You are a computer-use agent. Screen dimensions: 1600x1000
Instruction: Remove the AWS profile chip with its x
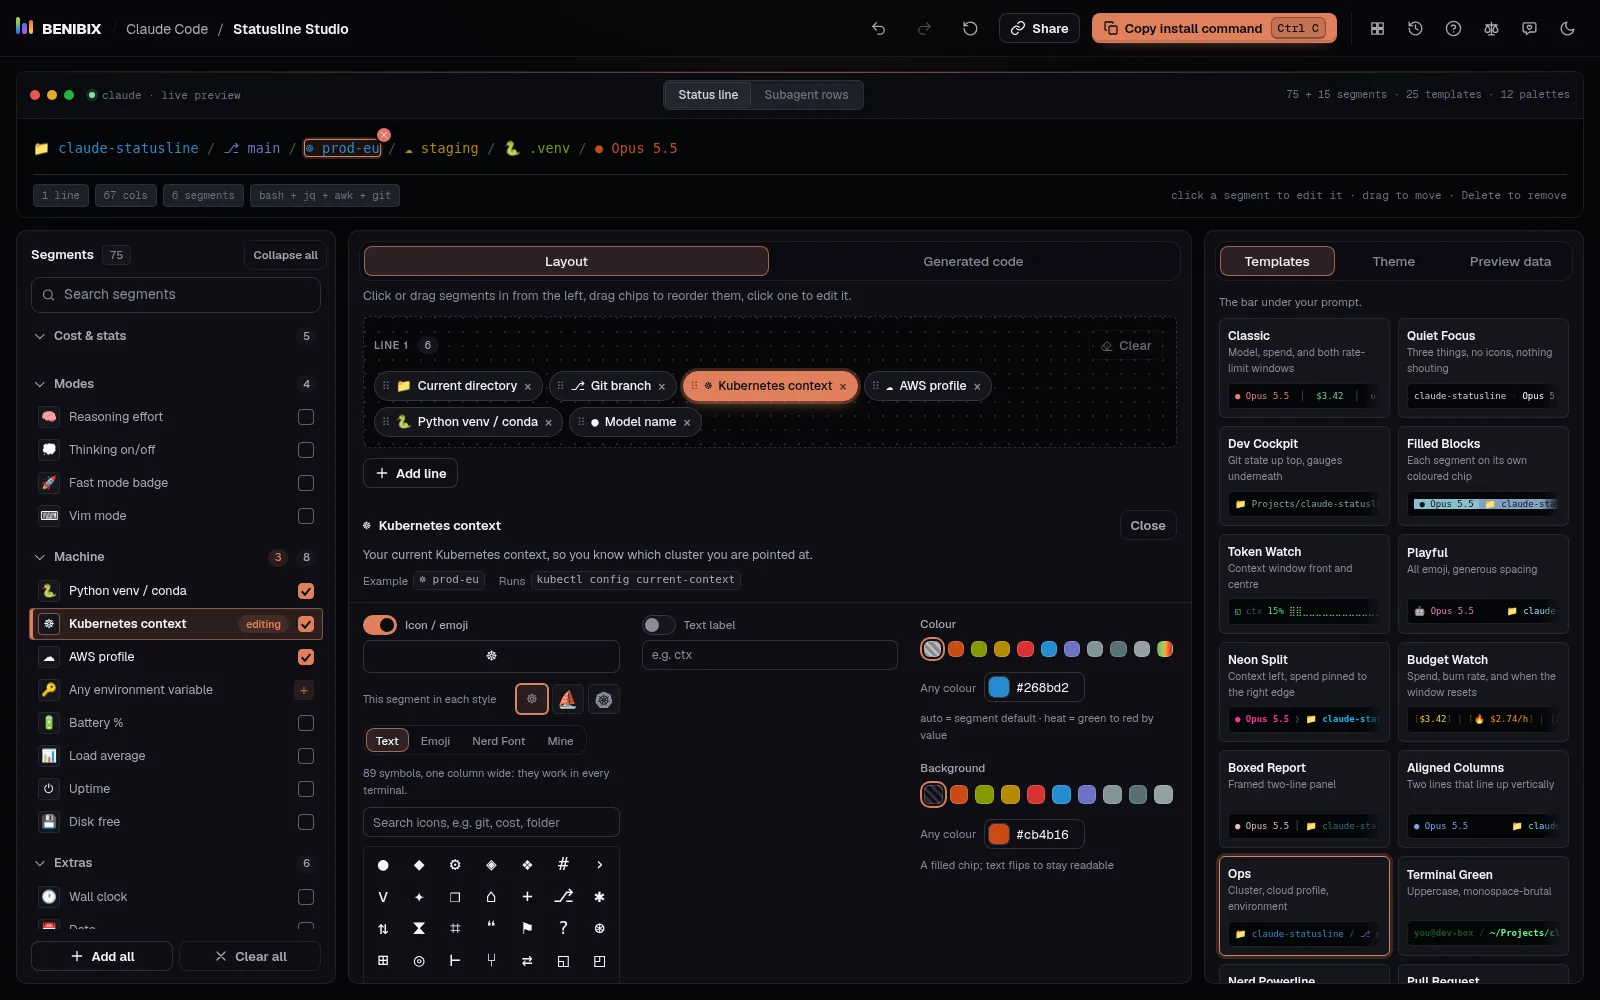point(977,386)
